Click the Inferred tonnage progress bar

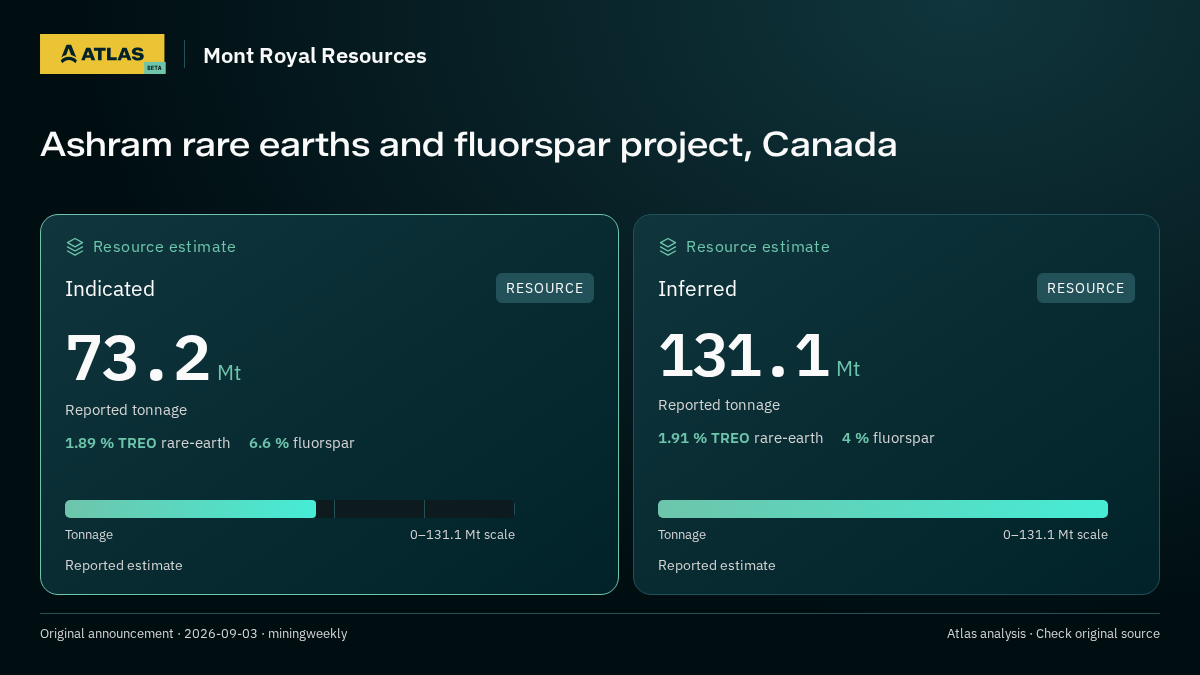(x=883, y=509)
